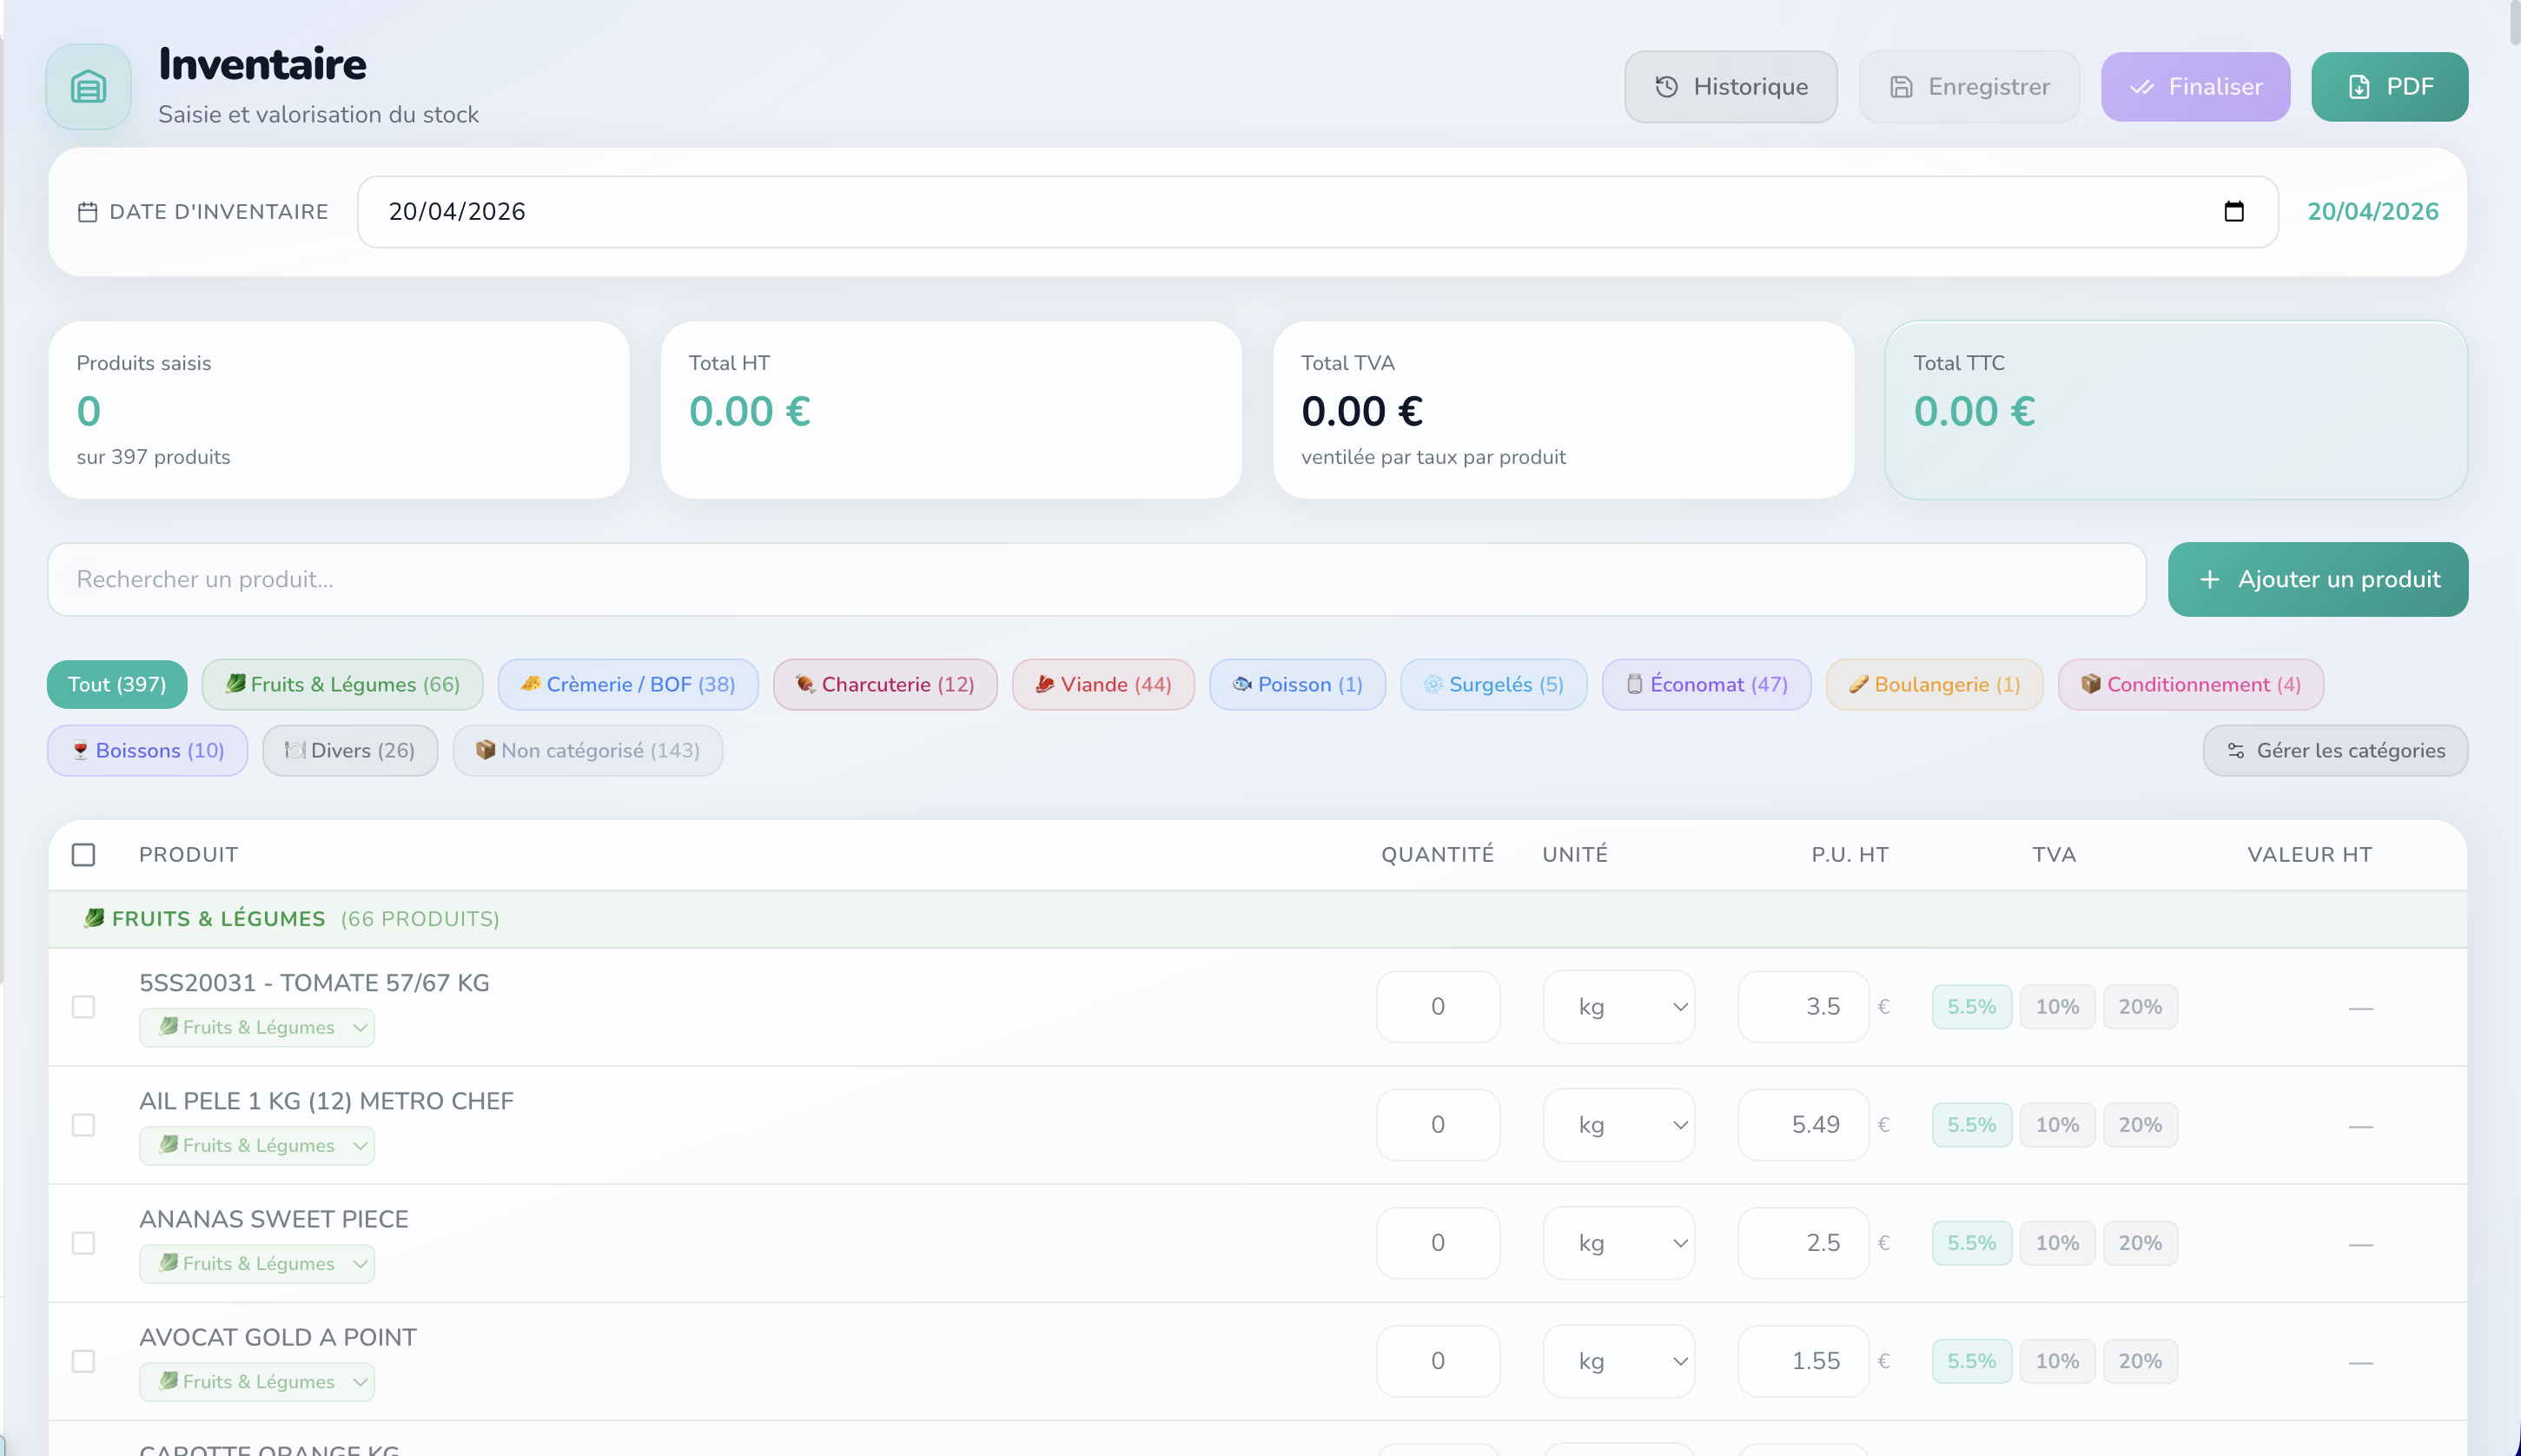Open the calendar picker icon in date field
Screen dimensions: 2521x1456
coord(2233,211)
